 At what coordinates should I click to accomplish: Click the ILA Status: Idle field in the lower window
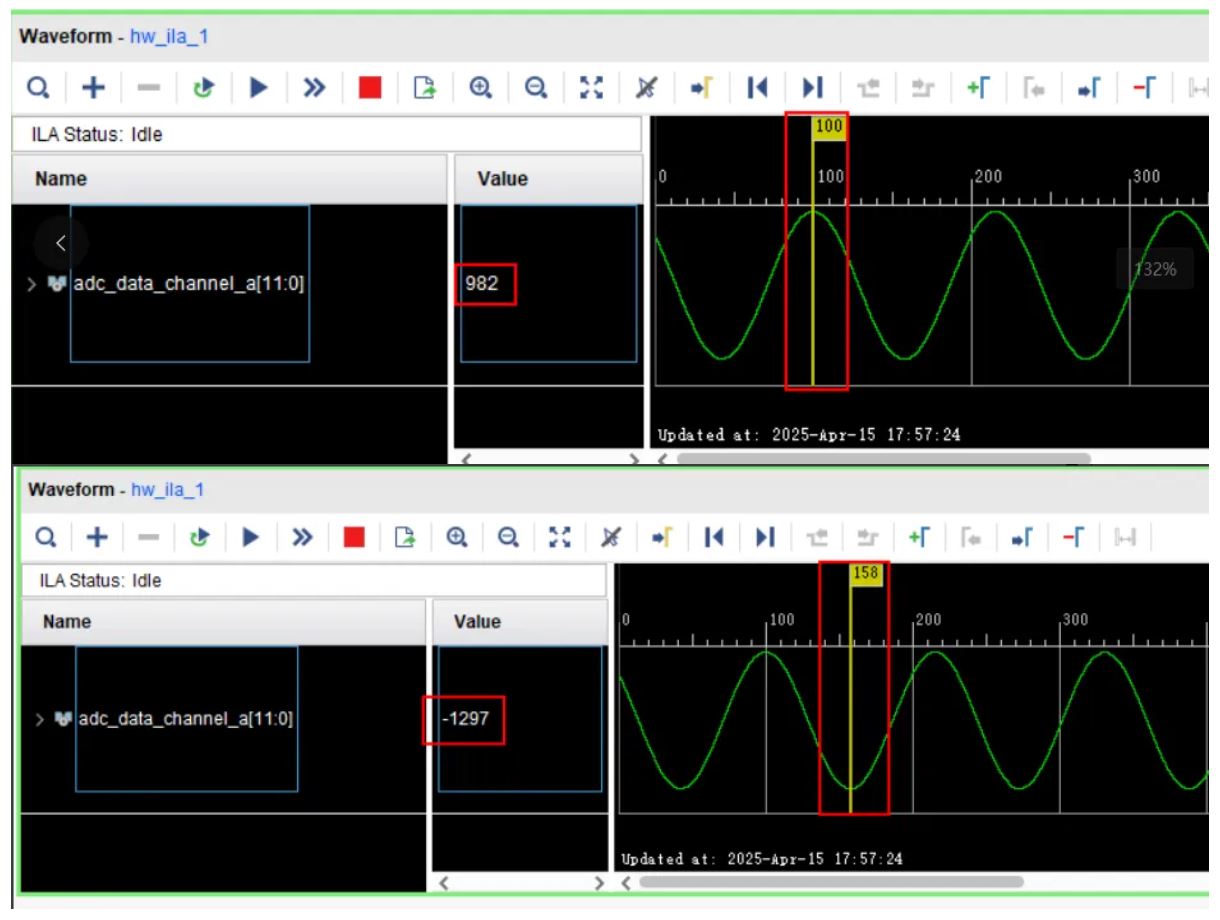(x=314, y=581)
